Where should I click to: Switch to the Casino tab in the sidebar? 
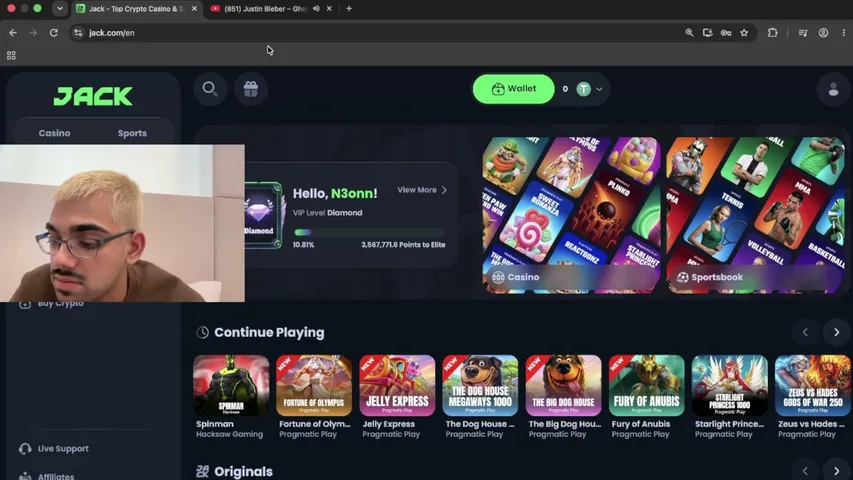tap(54, 133)
